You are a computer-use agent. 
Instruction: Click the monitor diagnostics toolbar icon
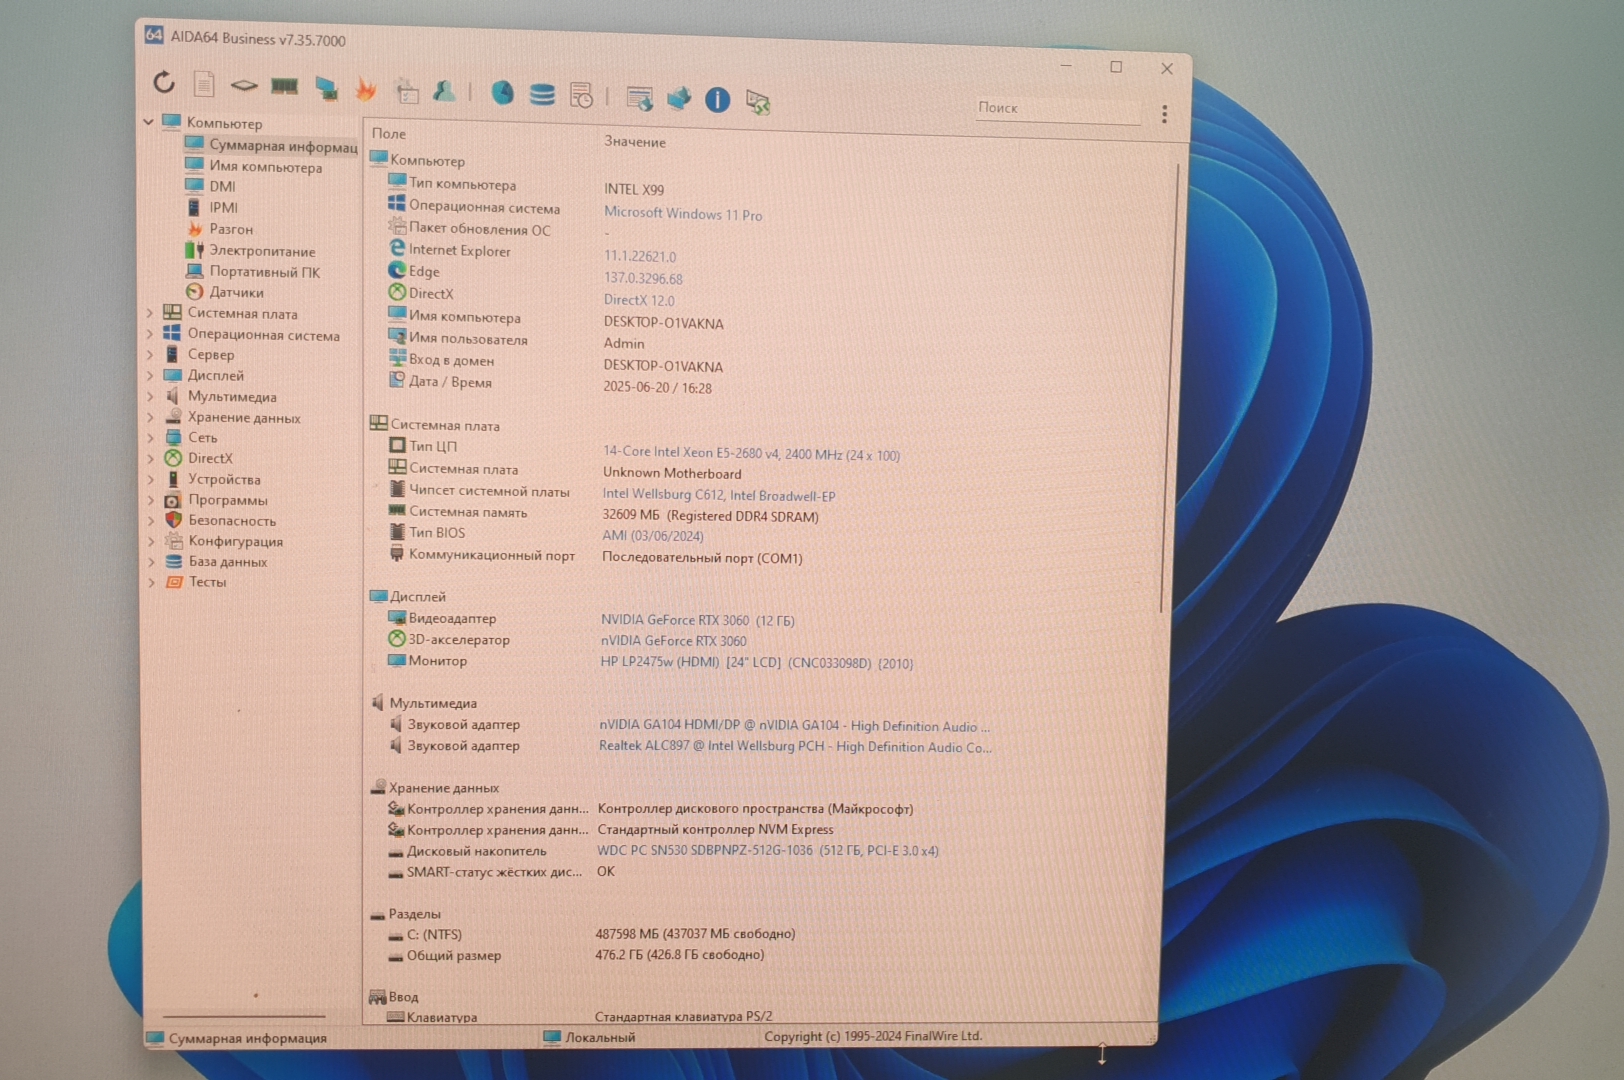[x=326, y=89]
